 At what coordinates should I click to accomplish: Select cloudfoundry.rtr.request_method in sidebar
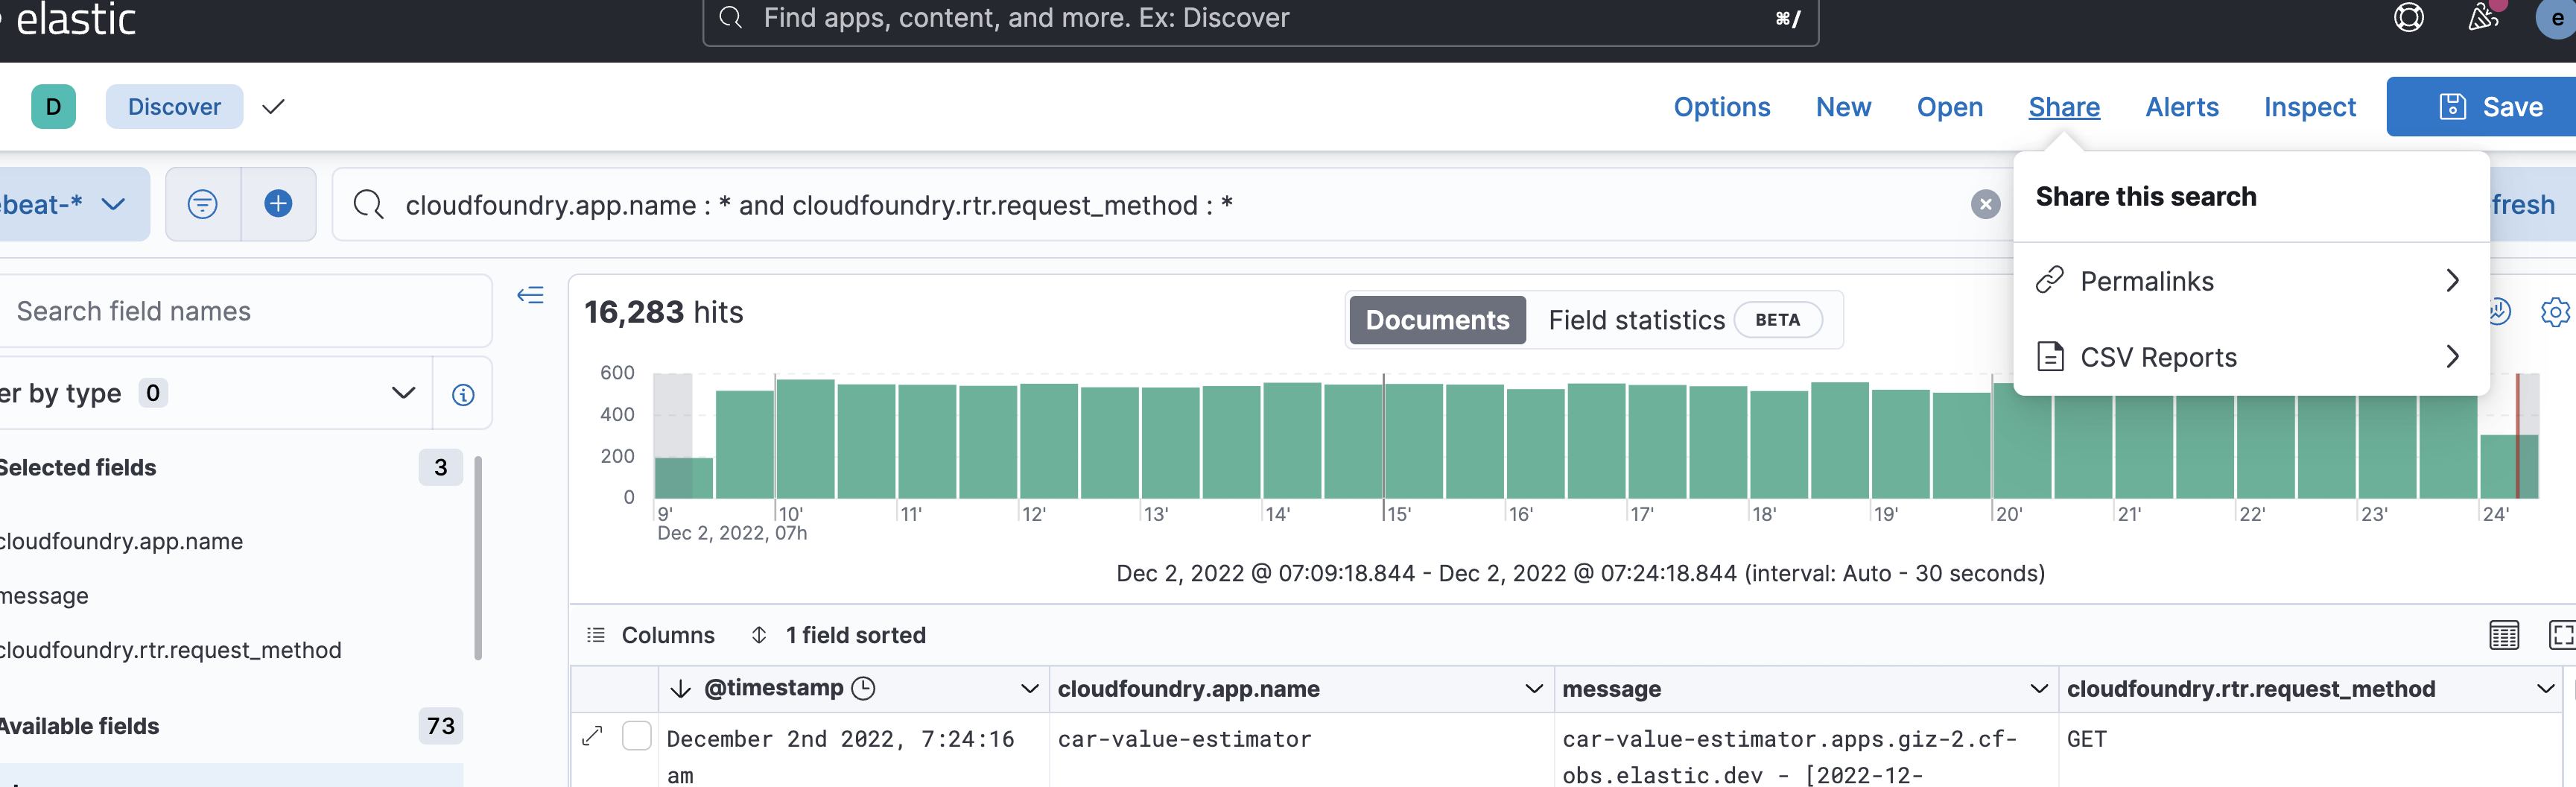pos(170,650)
